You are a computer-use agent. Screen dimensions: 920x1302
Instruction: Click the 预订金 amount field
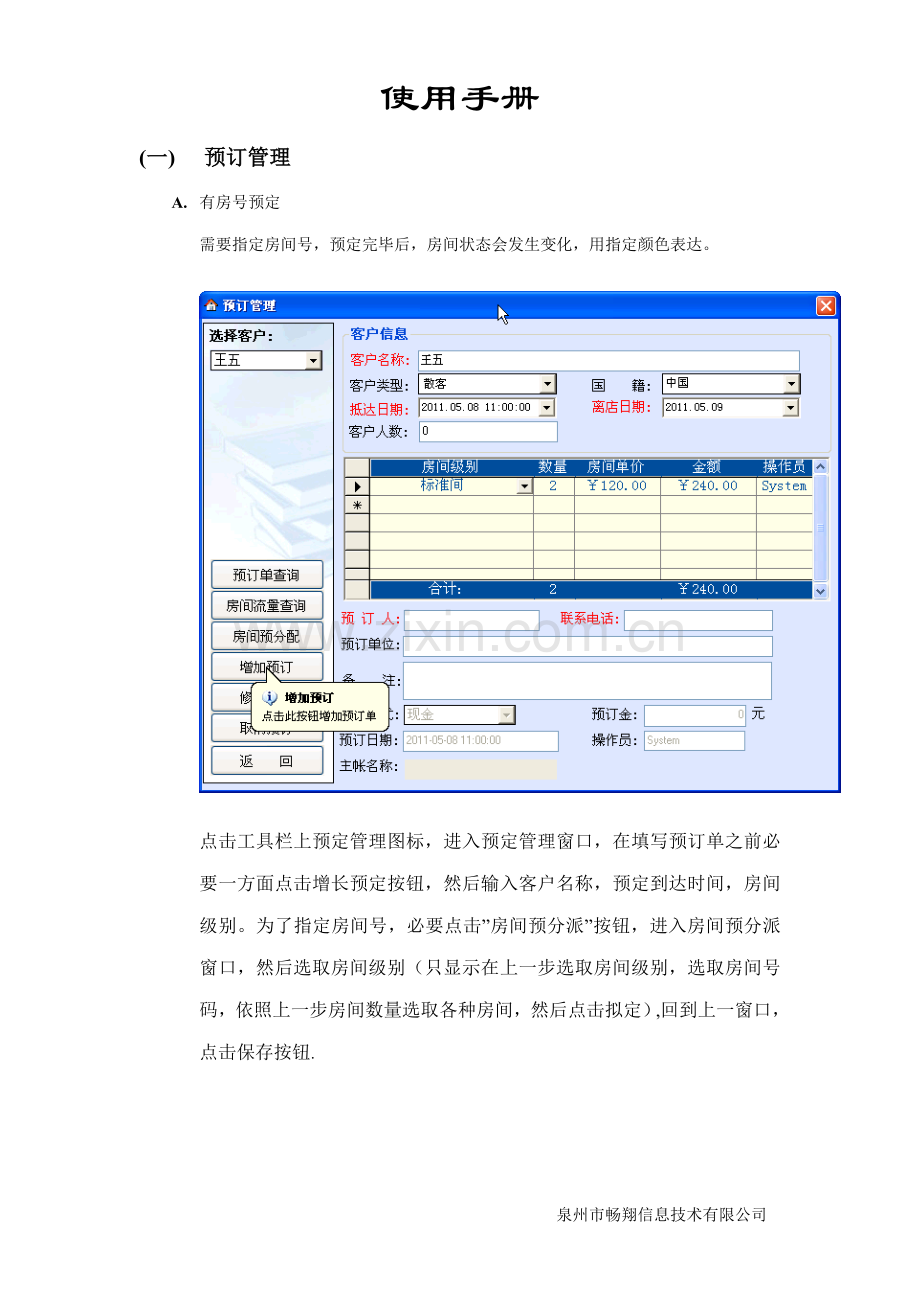click(695, 715)
